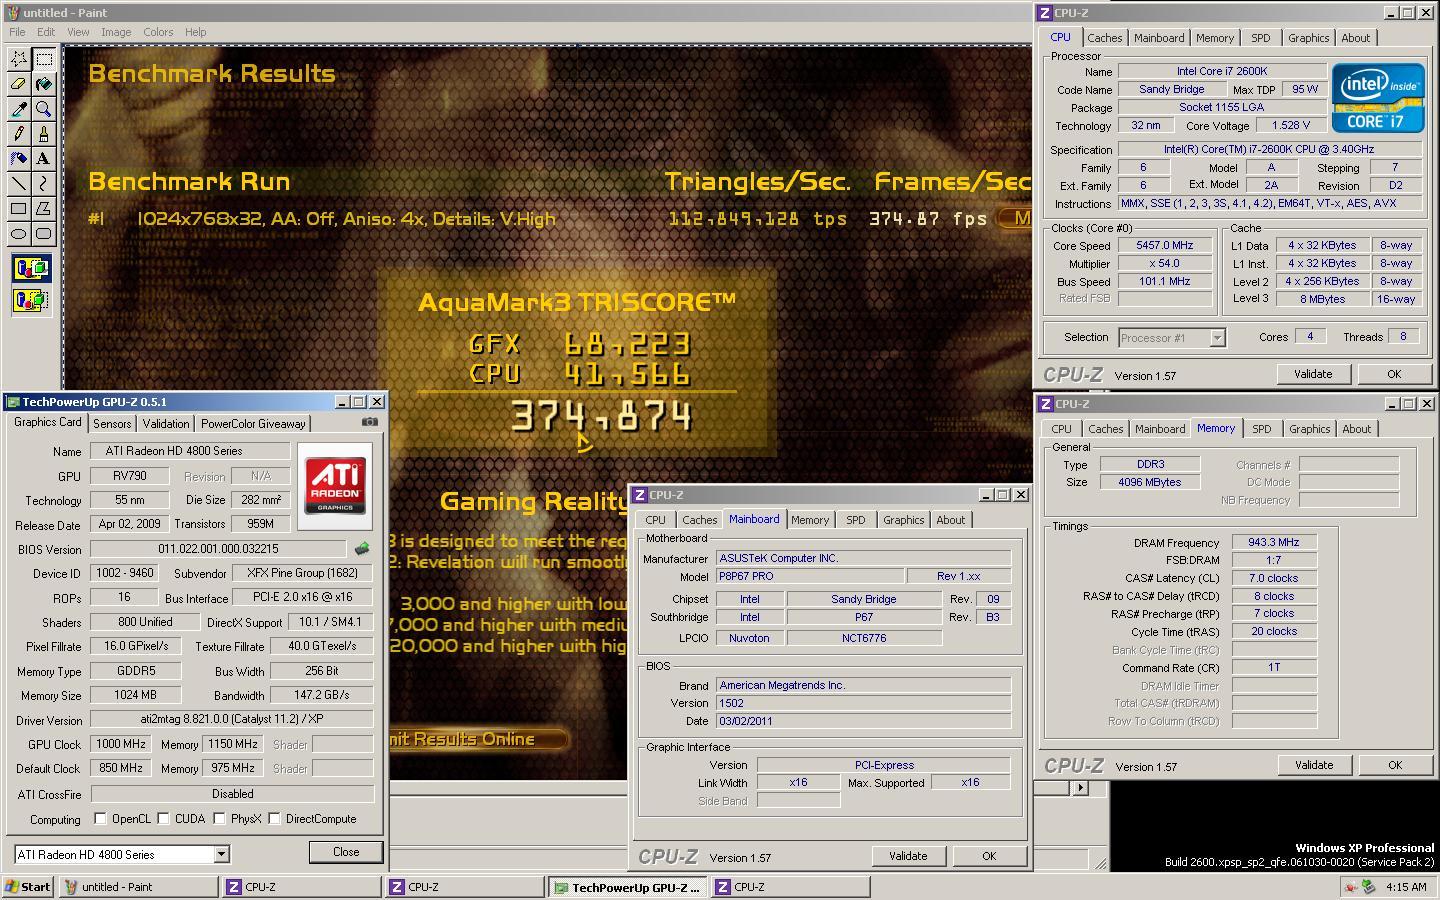The width and height of the screenshot is (1440, 900).
Task: Select the Text tool in Paint
Action: [x=44, y=158]
